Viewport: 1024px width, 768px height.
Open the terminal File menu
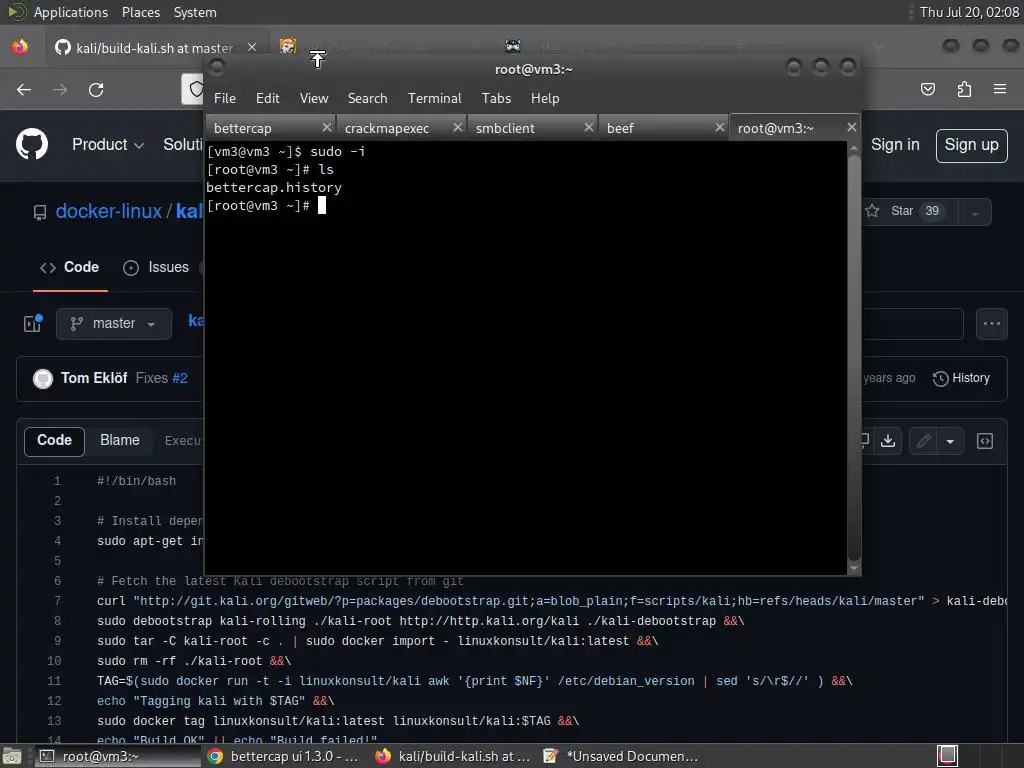click(x=225, y=98)
